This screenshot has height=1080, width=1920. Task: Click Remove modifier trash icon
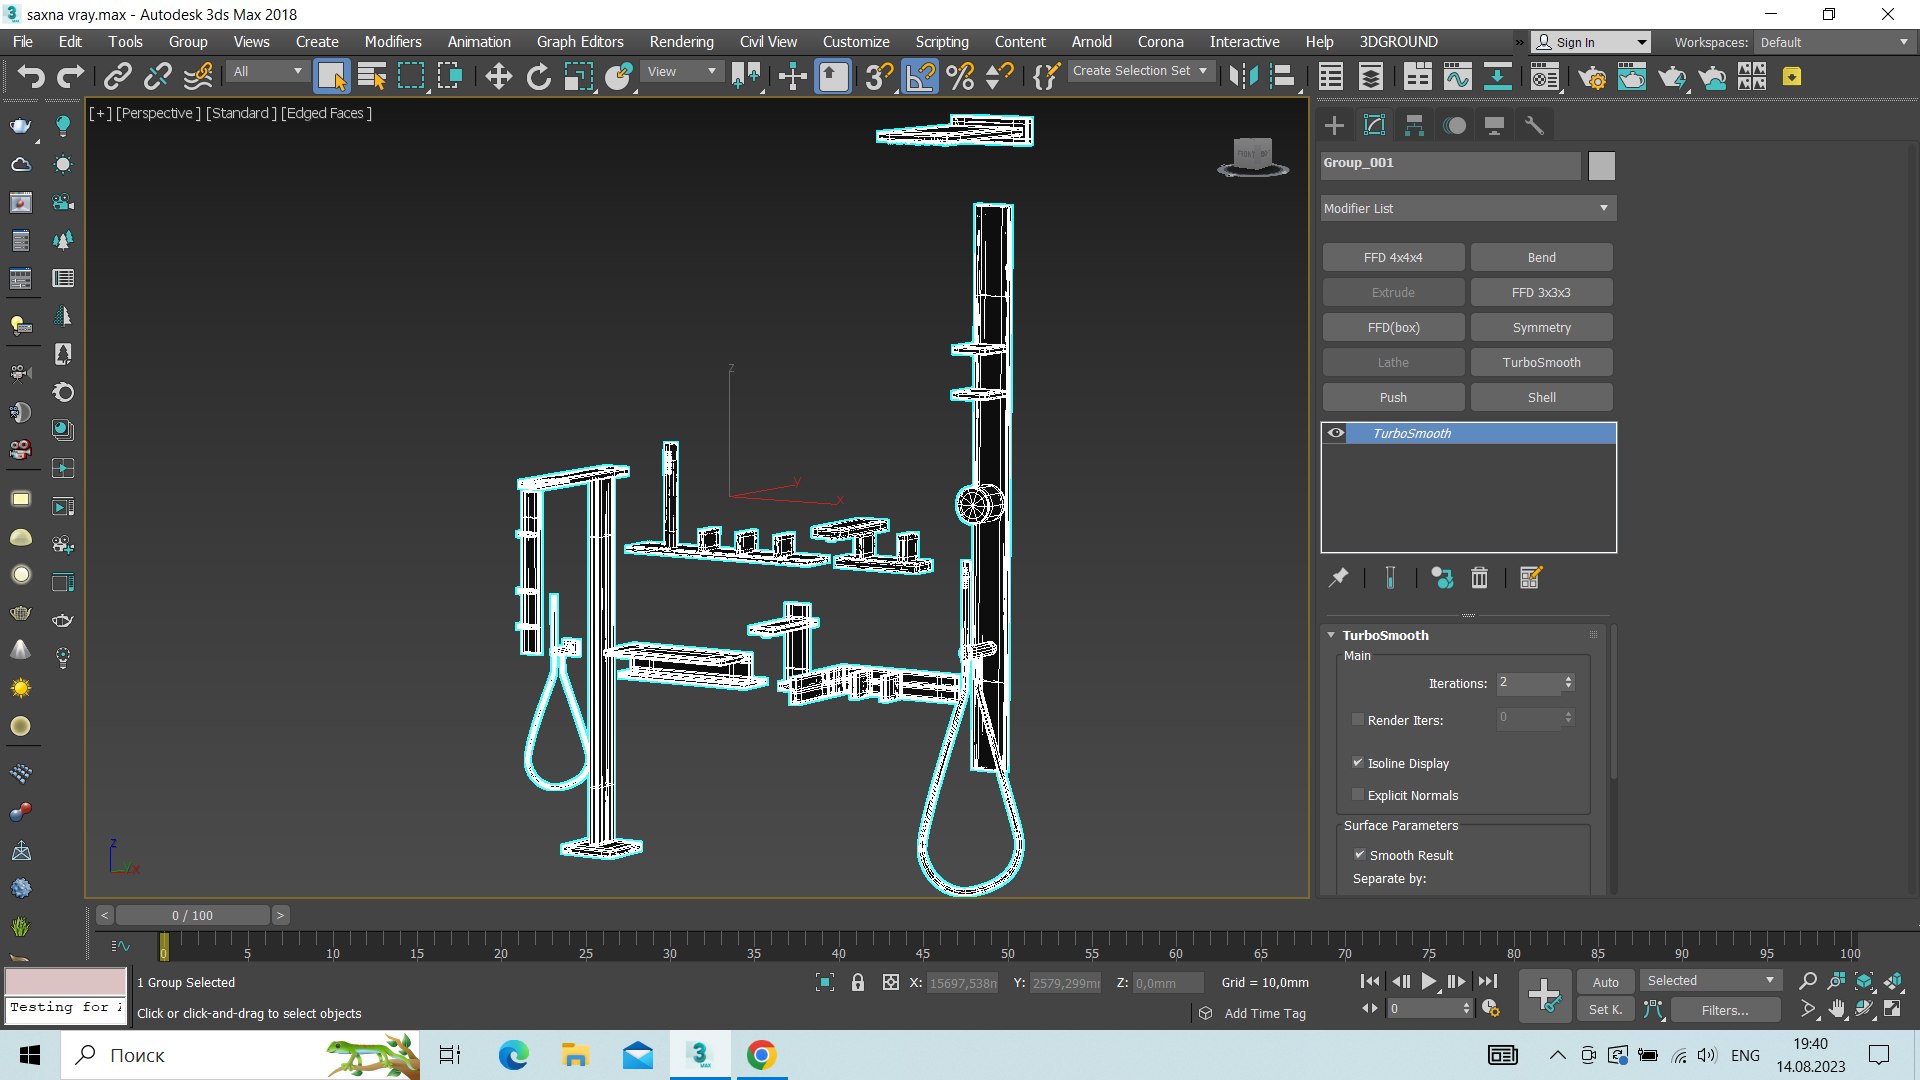point(1479,577)
